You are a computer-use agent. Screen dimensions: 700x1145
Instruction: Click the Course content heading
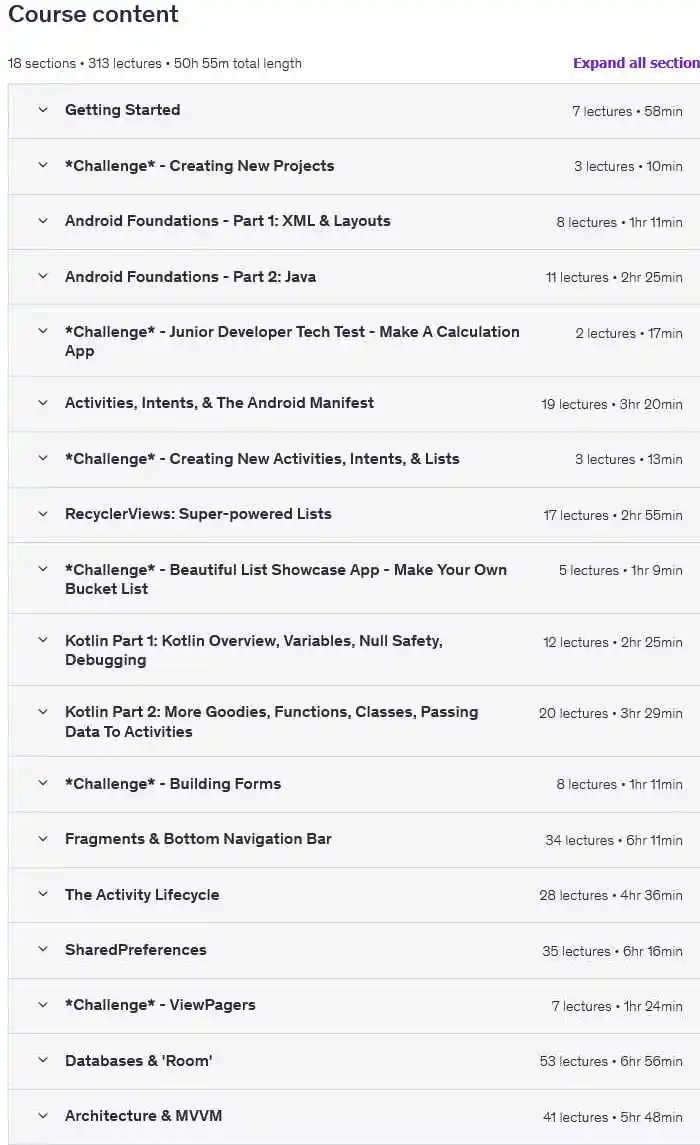tap(93, 15)
